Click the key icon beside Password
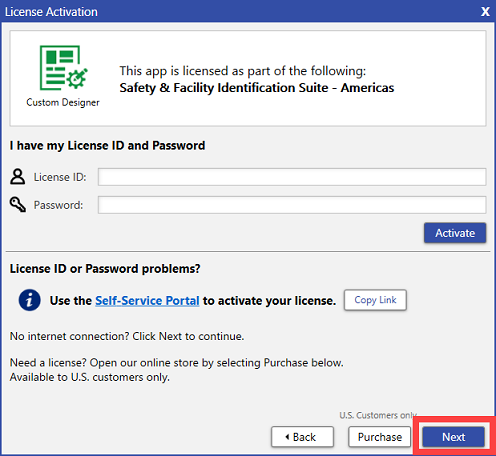Screen dimensions: 496x456 (18, 204)
